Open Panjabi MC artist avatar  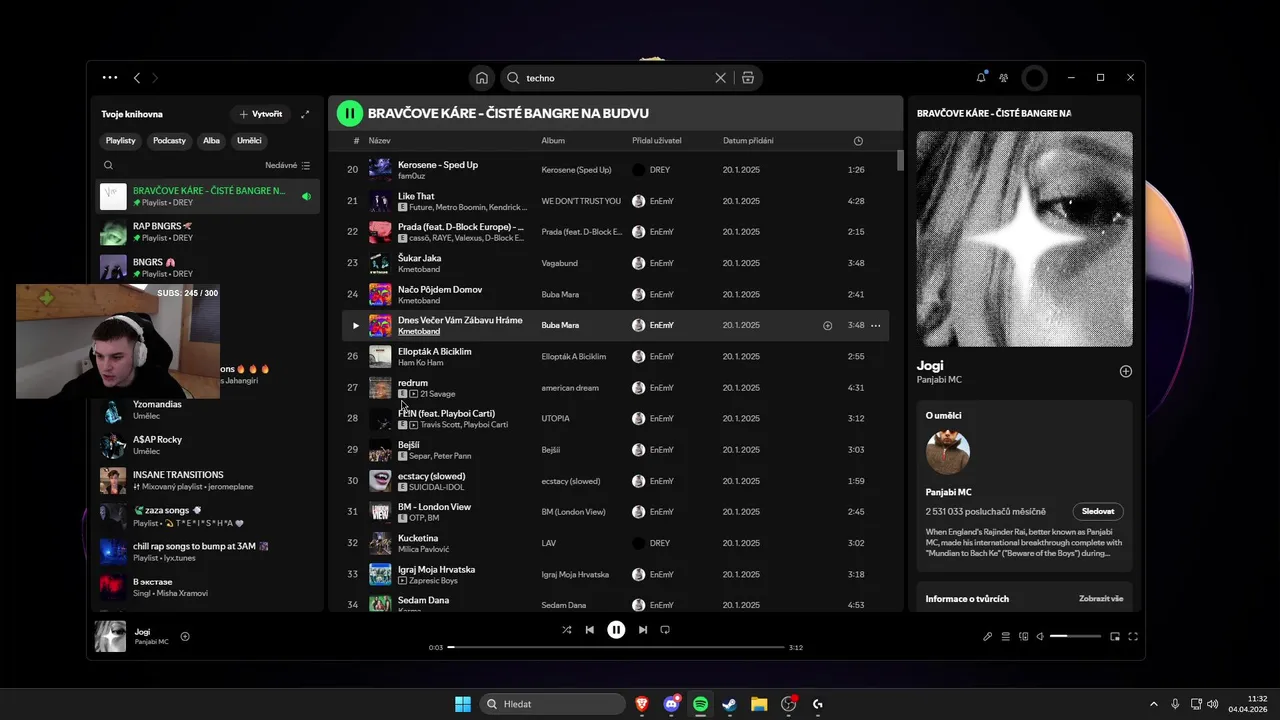pos(947,453)
